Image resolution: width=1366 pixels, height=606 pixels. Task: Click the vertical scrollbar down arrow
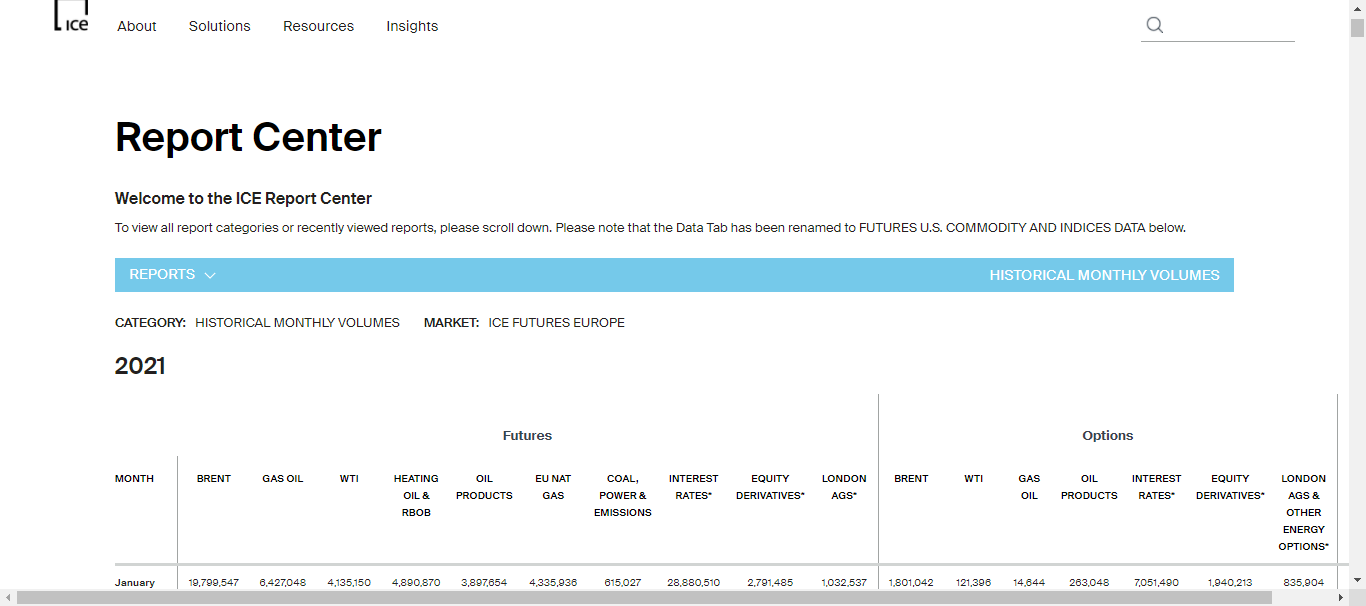point(1357,580)
